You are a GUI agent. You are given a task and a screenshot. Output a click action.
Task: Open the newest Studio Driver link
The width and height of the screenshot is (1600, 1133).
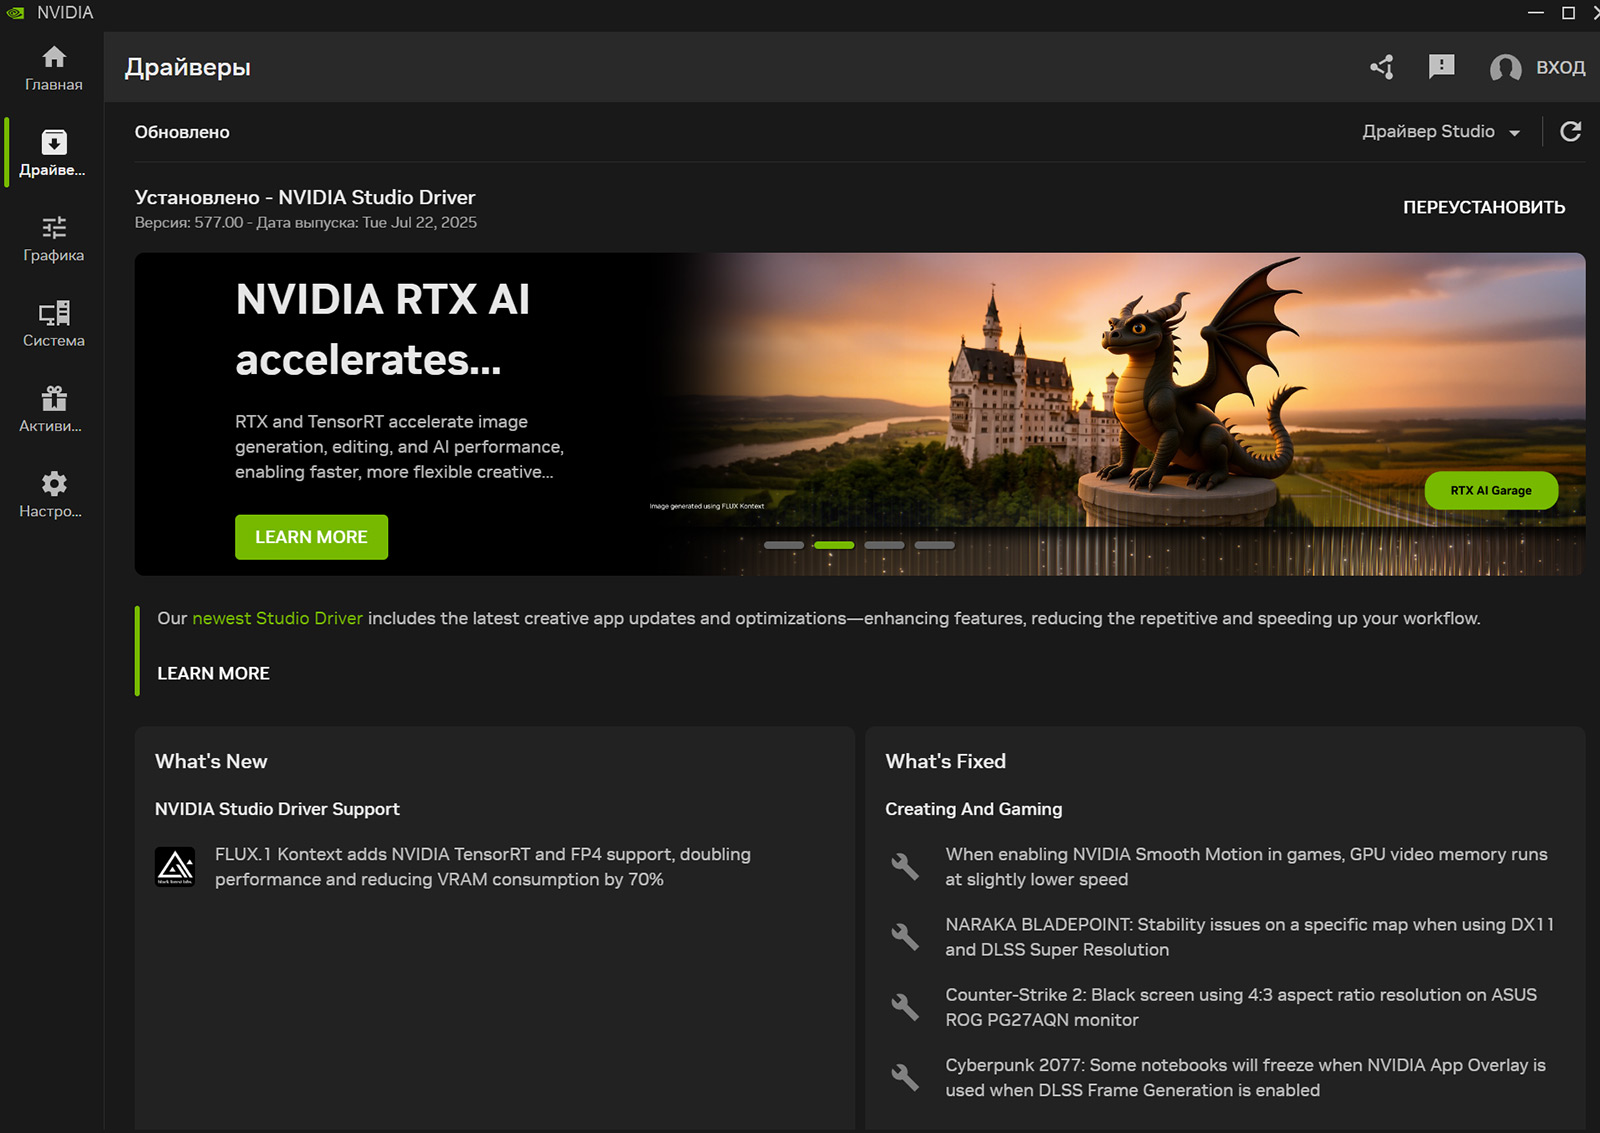click(x=277, y=618)
